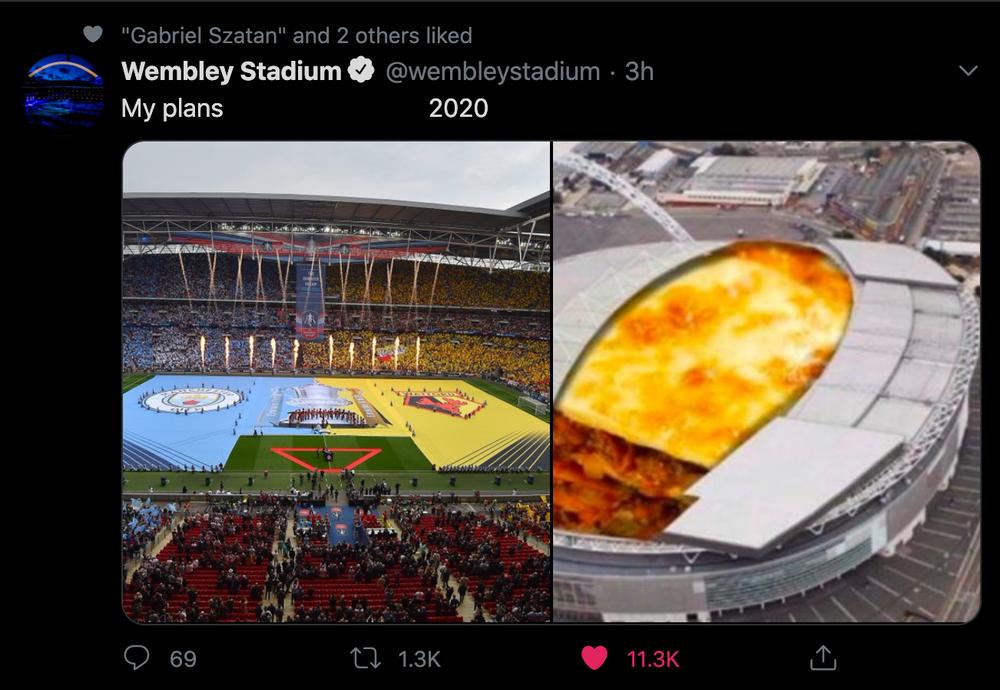Click the "2020" tweet text

tap(459, 108)
